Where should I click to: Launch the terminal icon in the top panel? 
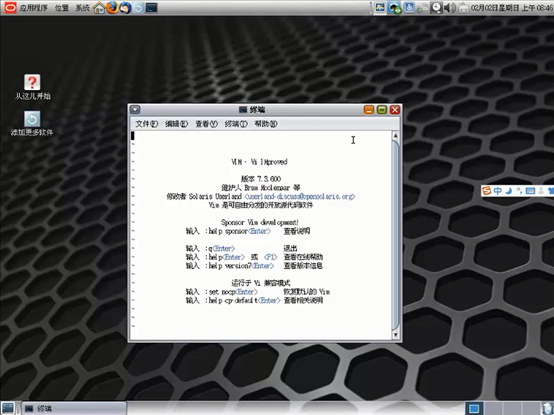(151, 7)
